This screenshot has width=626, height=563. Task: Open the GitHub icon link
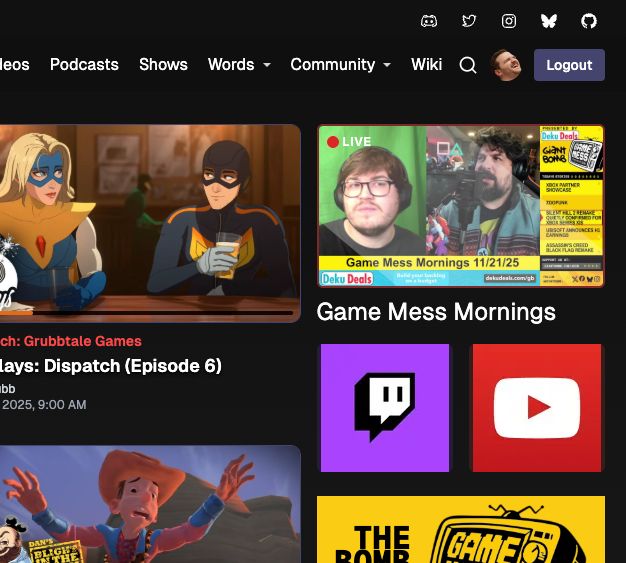[x=589, y=21]
